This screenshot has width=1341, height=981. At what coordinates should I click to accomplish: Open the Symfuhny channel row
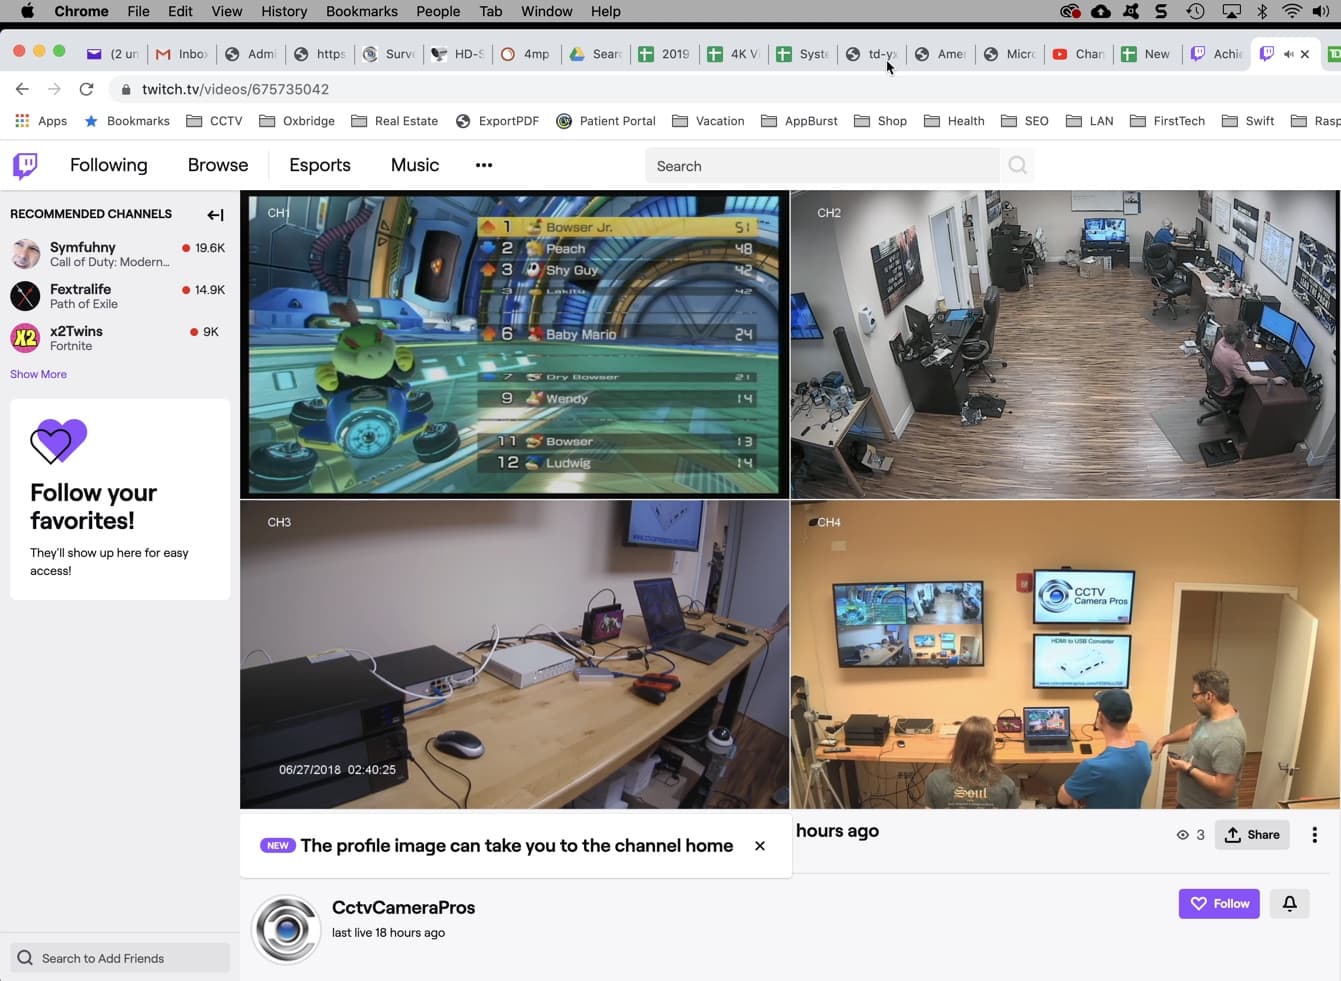pos(120,254)
